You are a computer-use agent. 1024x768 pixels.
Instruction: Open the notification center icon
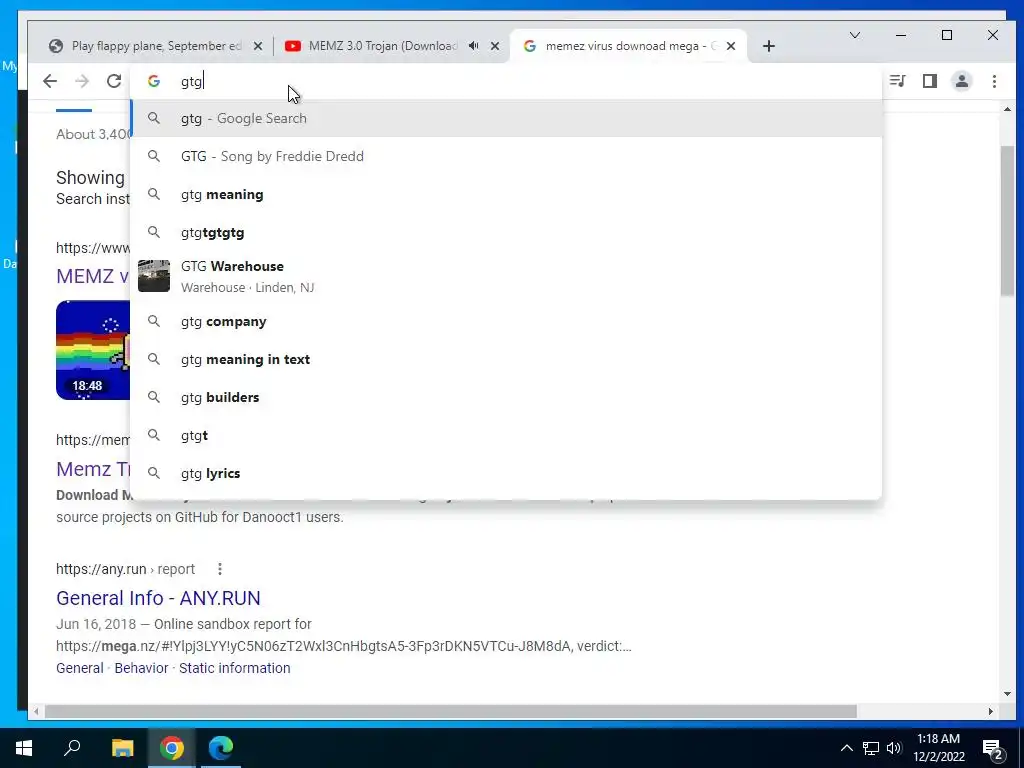pyautogui.click(x=993, y=748)
